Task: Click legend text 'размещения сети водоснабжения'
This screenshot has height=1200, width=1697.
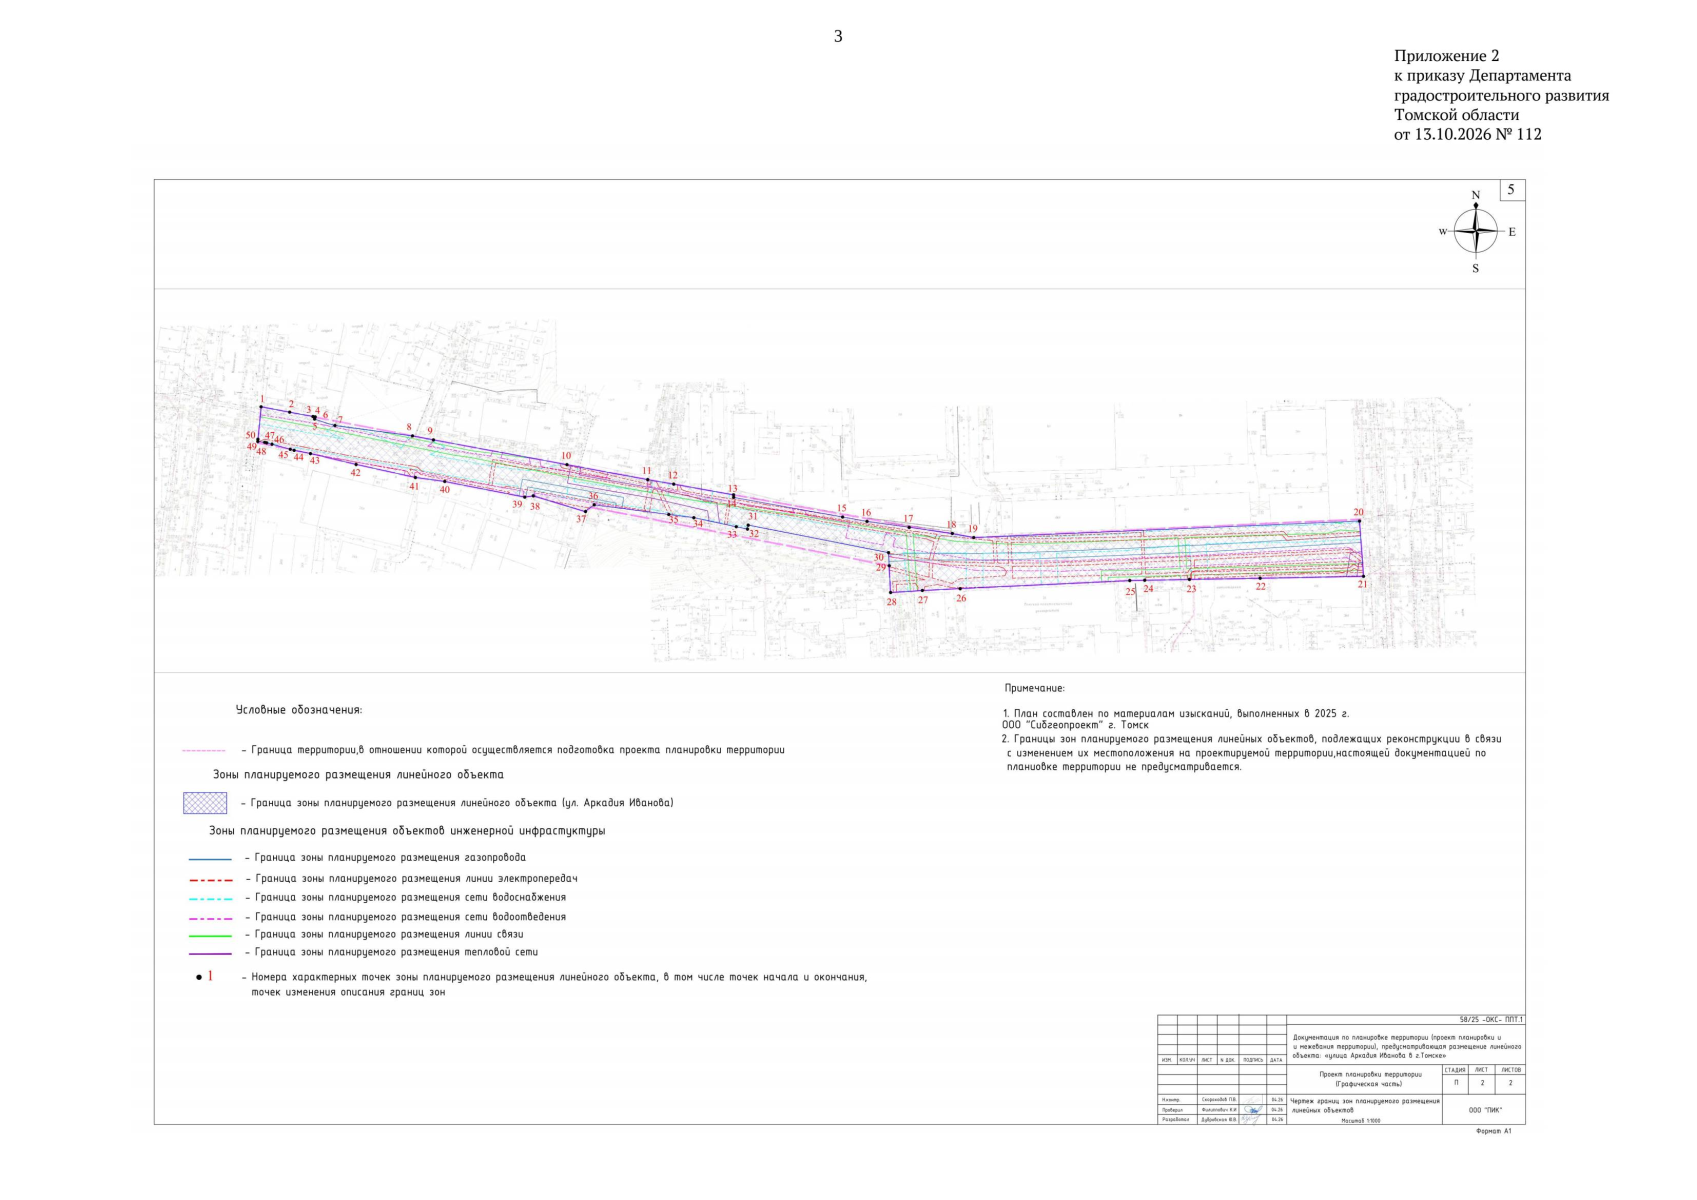Action: [483, 898]
